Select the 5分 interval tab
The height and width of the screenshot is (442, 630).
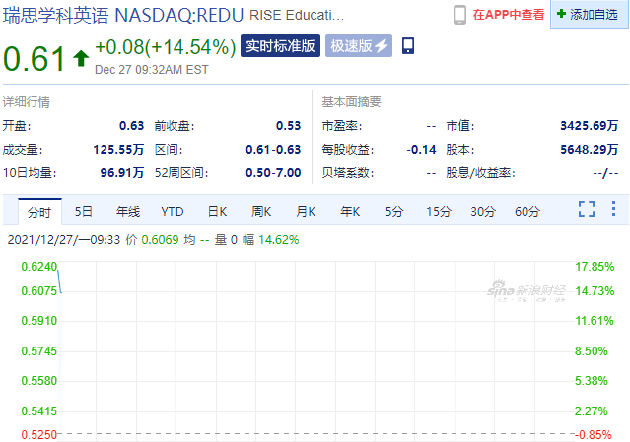tap(394, 211)
